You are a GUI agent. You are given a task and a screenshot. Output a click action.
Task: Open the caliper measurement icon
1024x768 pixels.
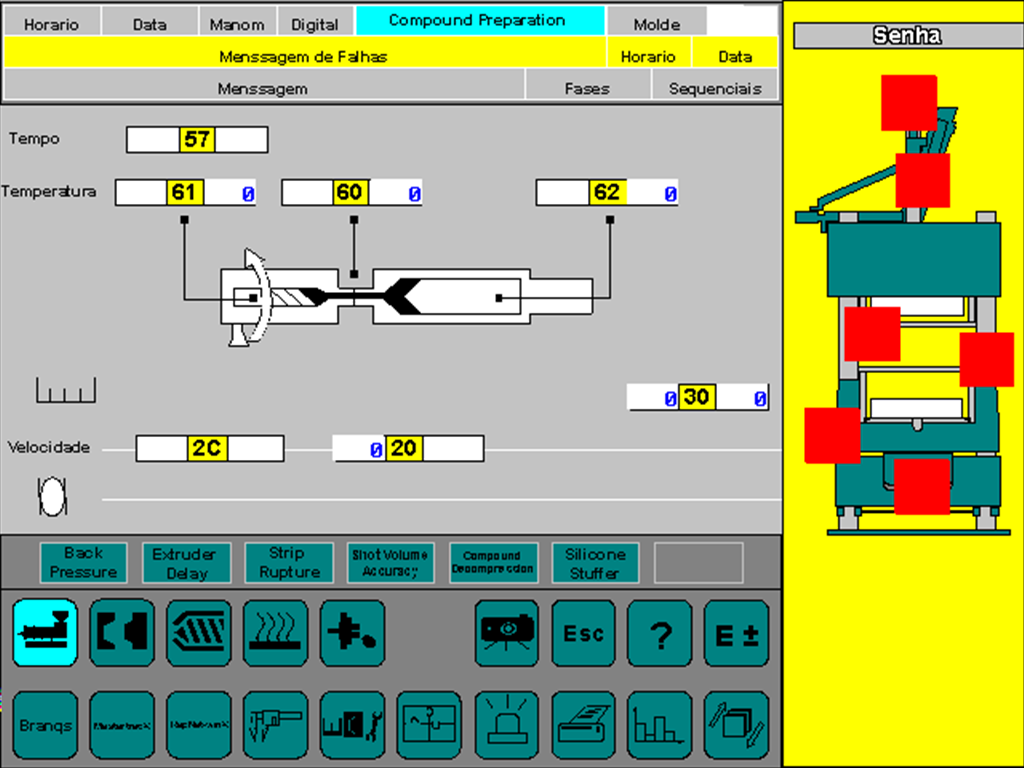[x=275, y=724]
